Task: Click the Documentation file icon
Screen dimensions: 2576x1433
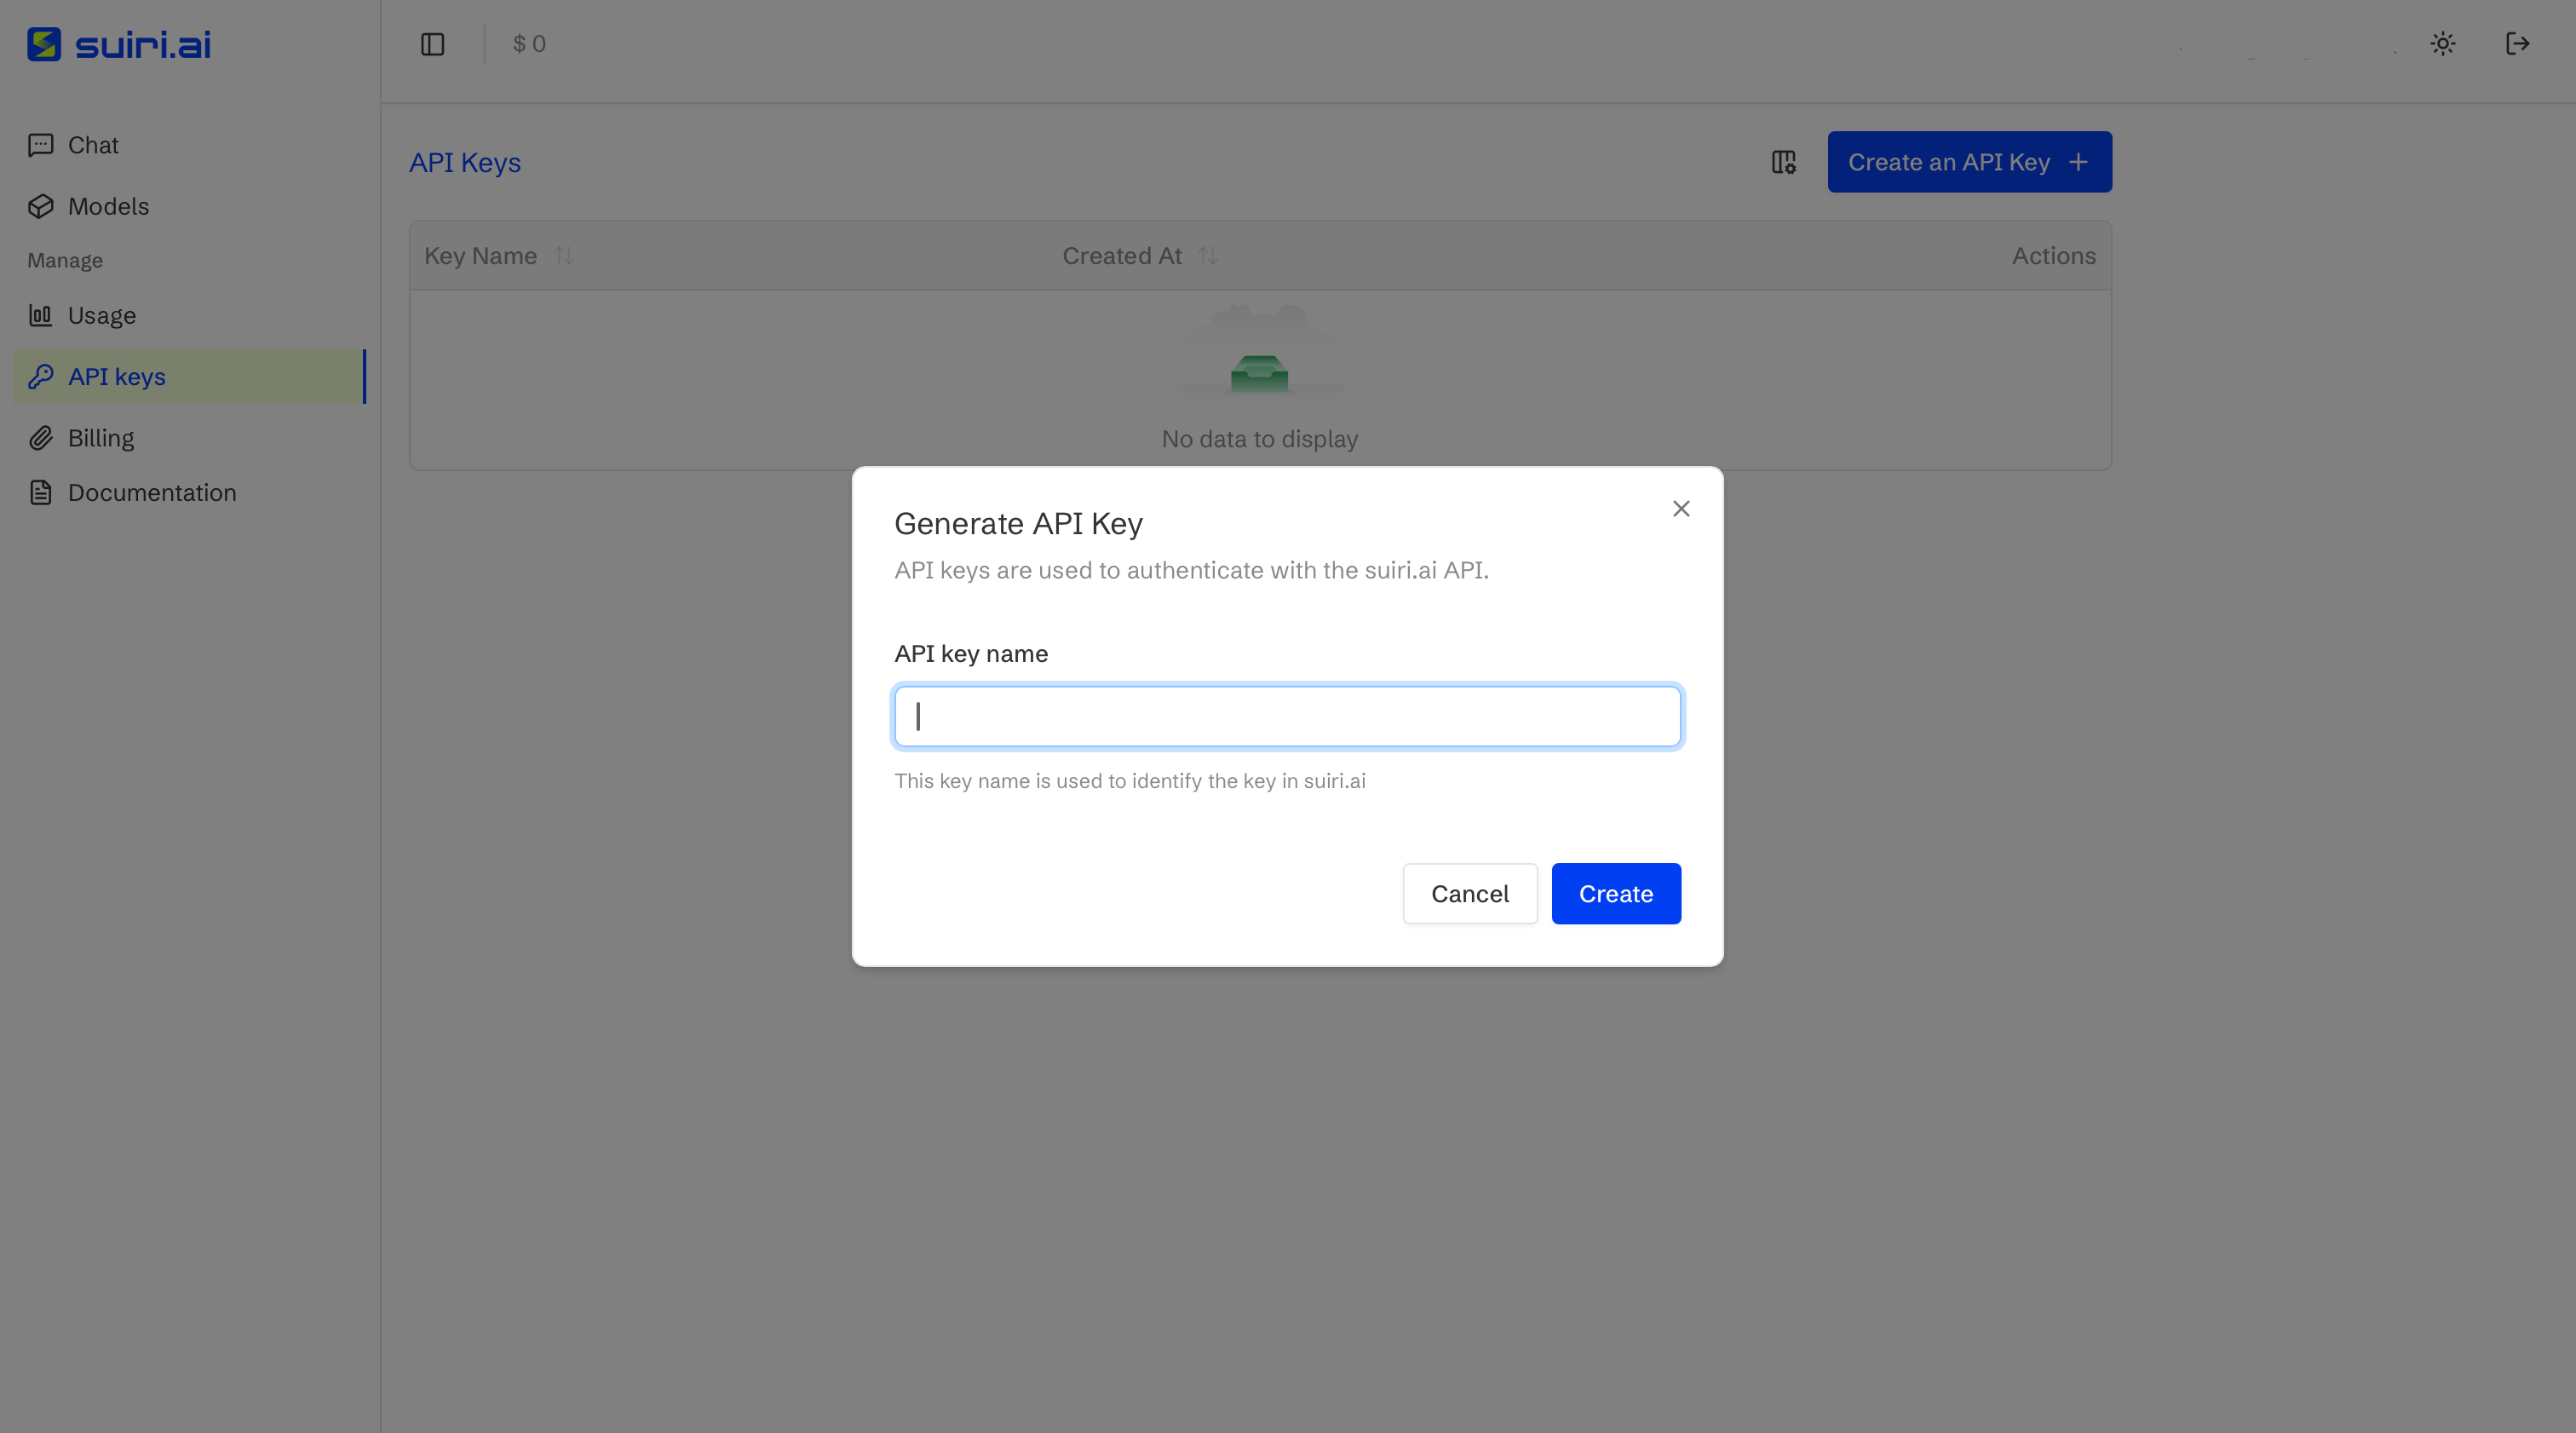Action: pyautogui.click(x=41, y=493)
